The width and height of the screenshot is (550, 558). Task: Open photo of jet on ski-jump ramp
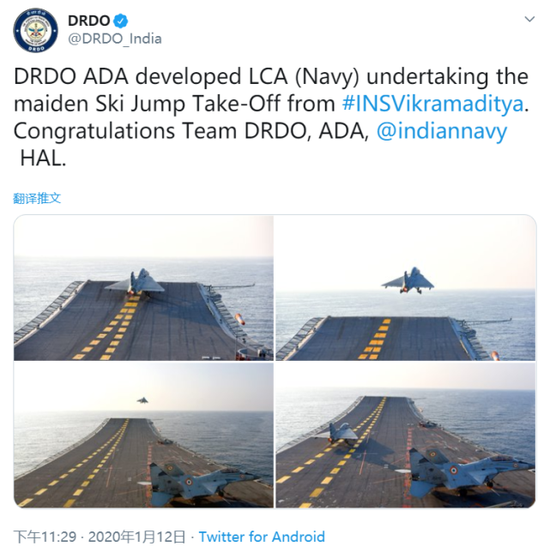click(x=144, y=288)
